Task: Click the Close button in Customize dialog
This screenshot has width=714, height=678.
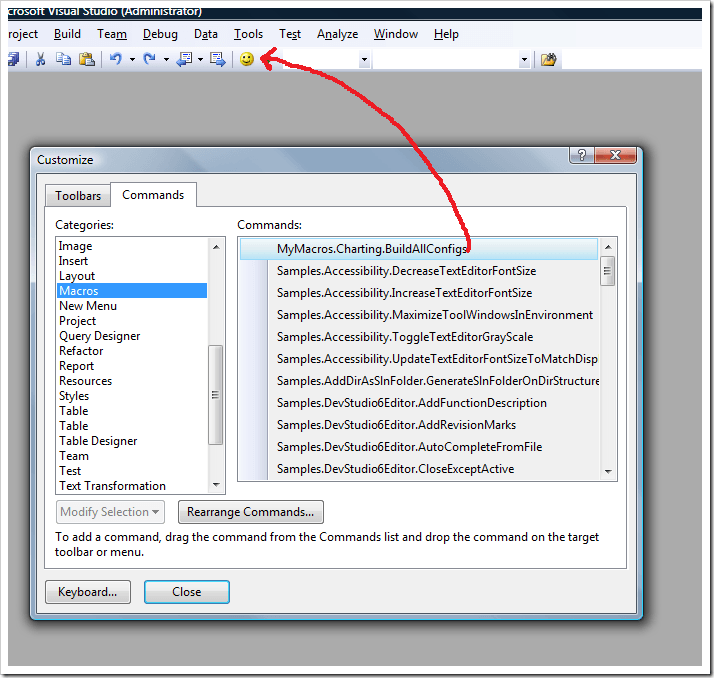Action: point(187,592)
